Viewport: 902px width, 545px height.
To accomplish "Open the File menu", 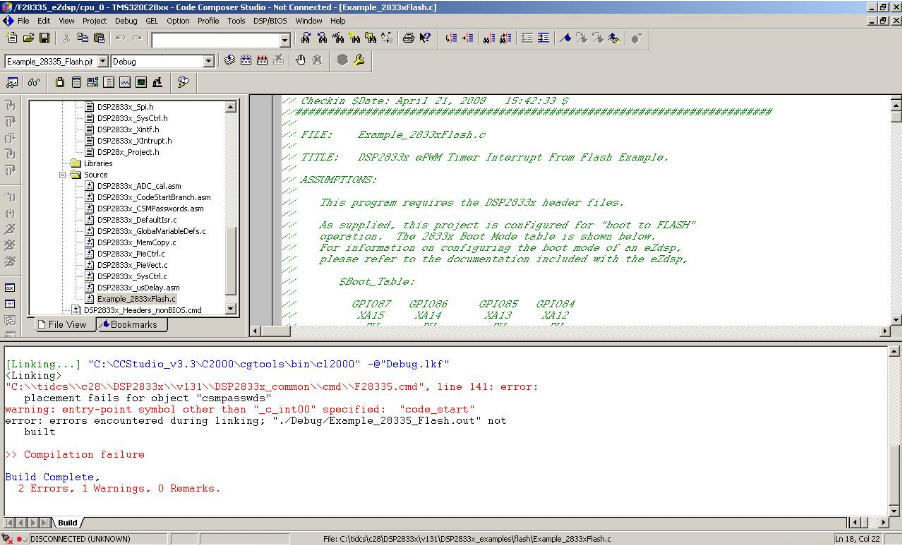I will (23, 21).
